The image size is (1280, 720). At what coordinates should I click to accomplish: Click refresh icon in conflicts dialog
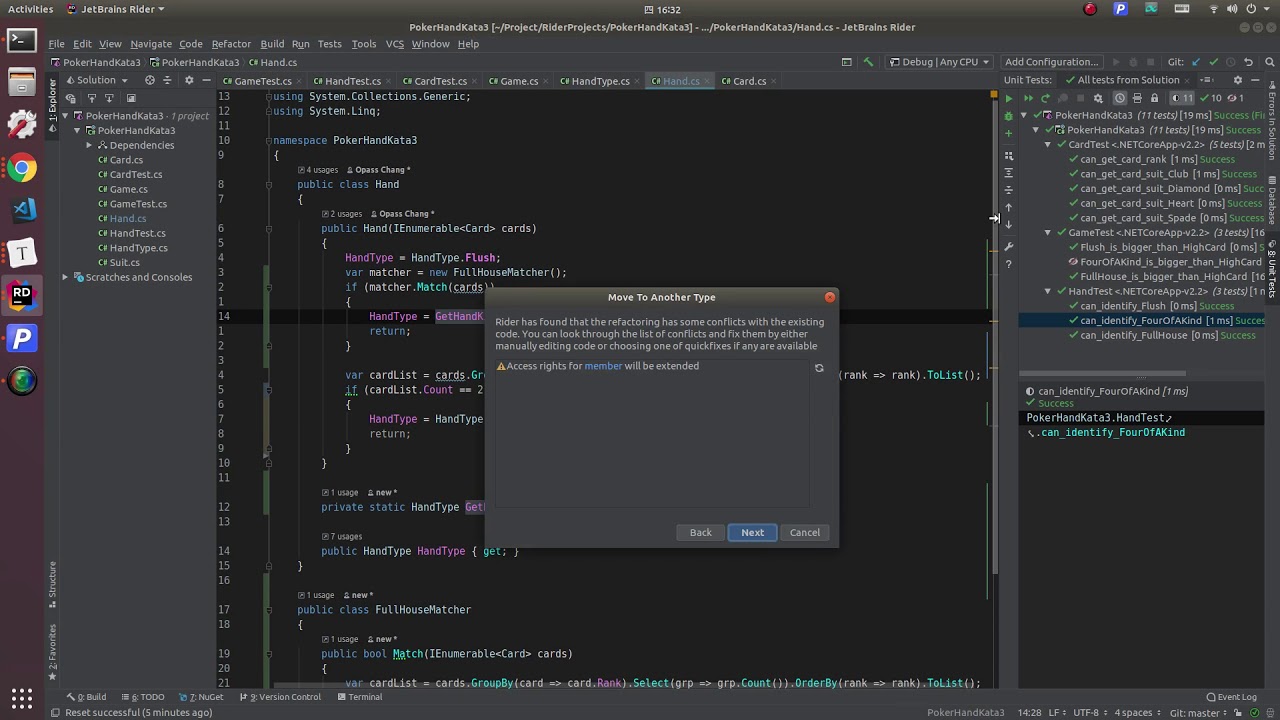coord(819,368)
